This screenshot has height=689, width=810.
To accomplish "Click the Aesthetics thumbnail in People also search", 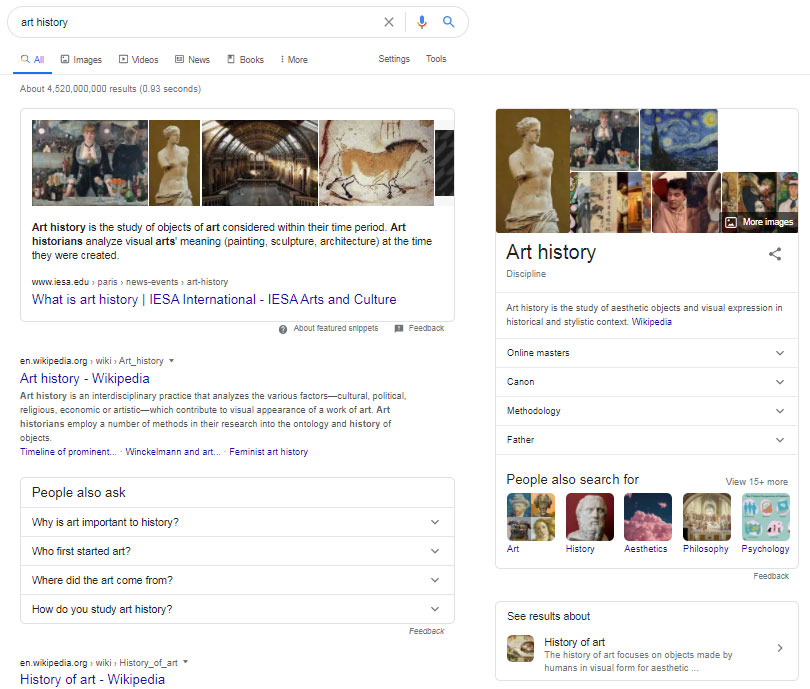I will 647,517.
